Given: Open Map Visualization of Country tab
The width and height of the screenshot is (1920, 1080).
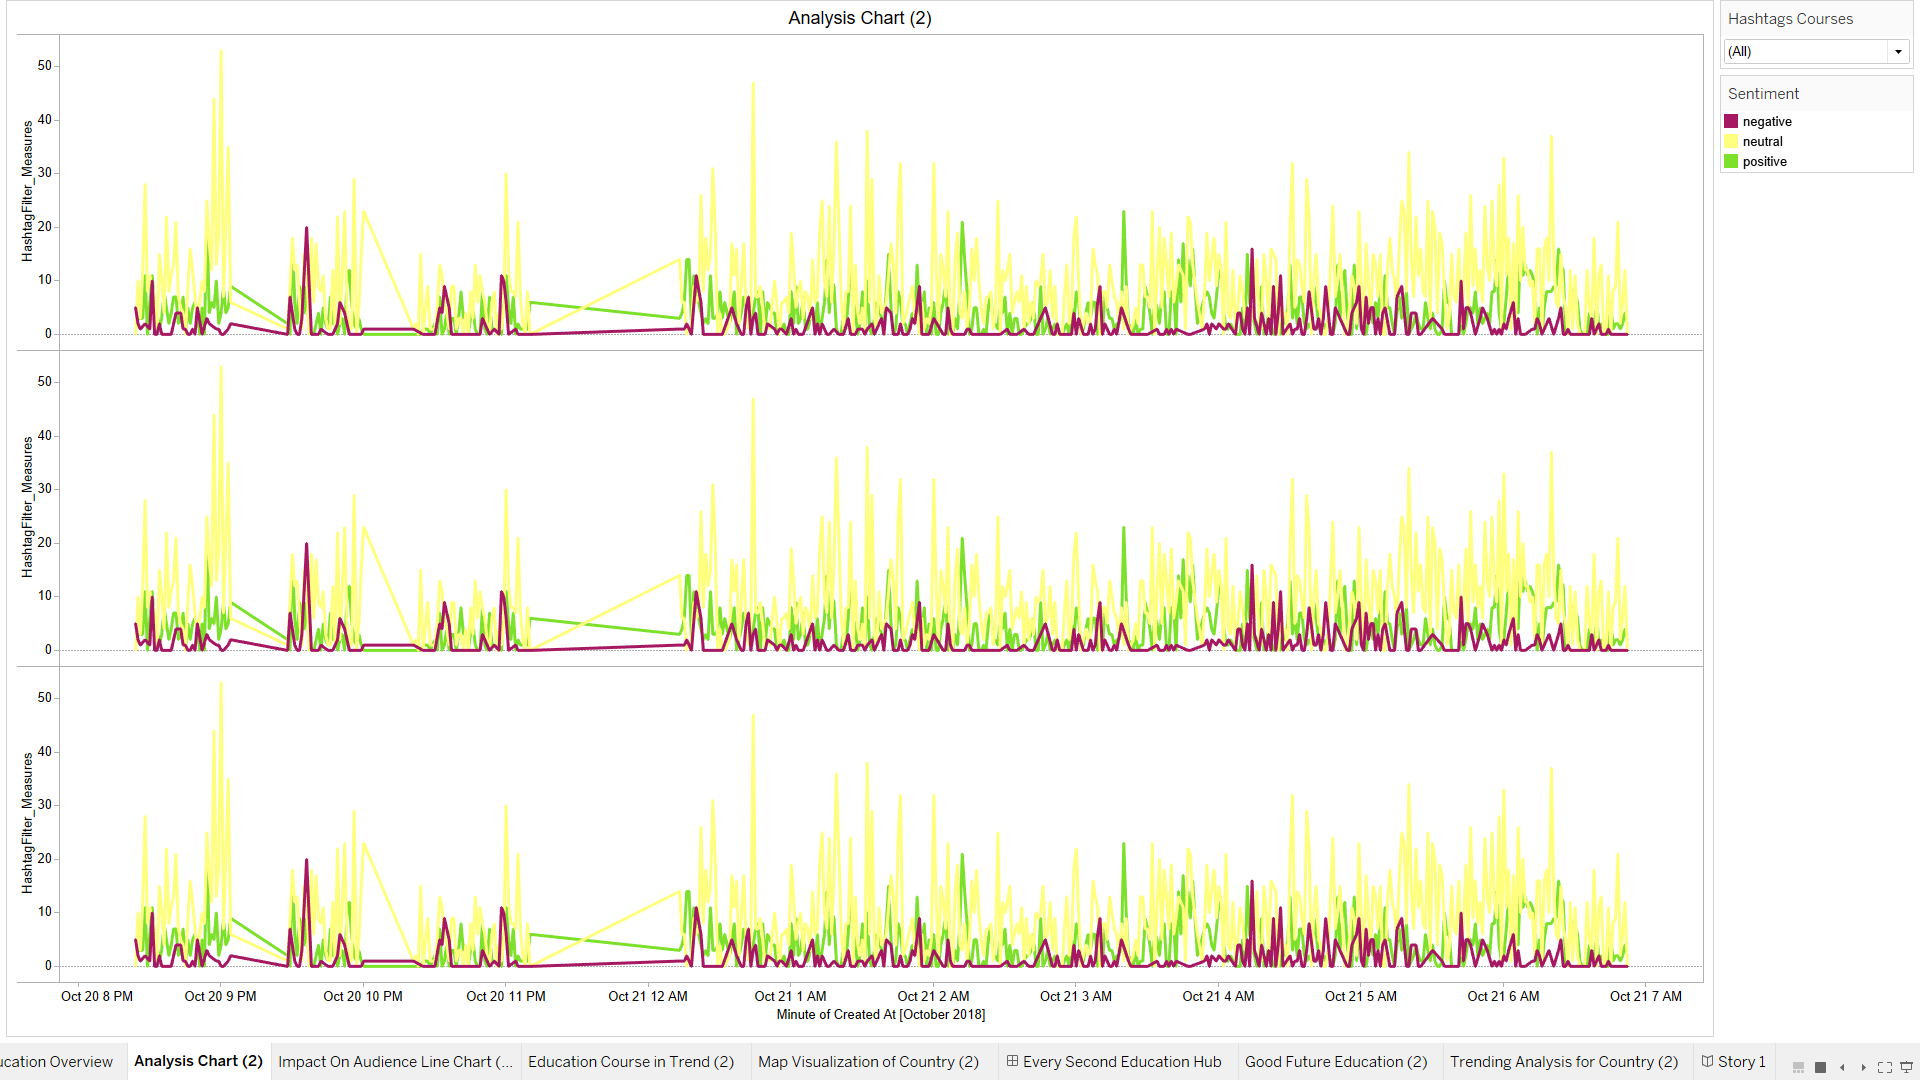Looking at the screenshot, I should [x=868, y=1062].
